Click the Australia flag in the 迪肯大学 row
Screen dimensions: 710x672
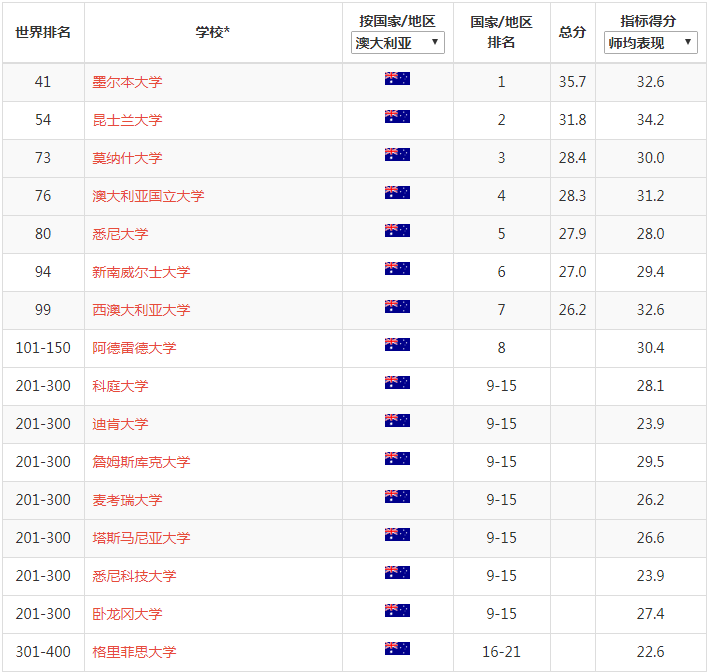(397, 421)
